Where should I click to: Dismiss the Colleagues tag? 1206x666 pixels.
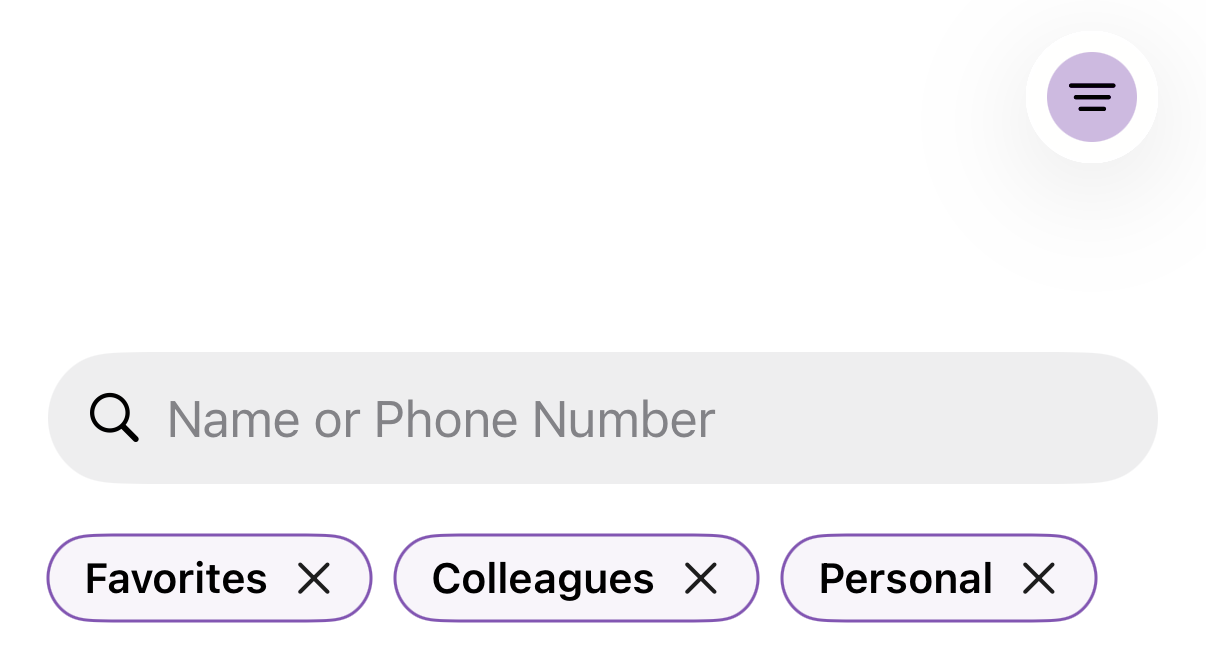pyautogui.click(x=700, y=578)
